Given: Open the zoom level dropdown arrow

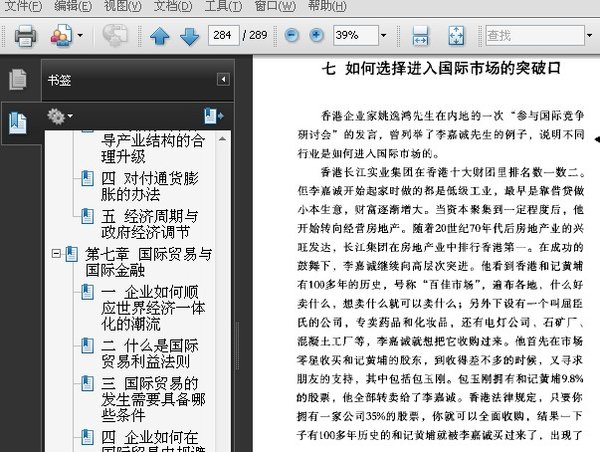Looking at the screenshot, I should point(383,36).
